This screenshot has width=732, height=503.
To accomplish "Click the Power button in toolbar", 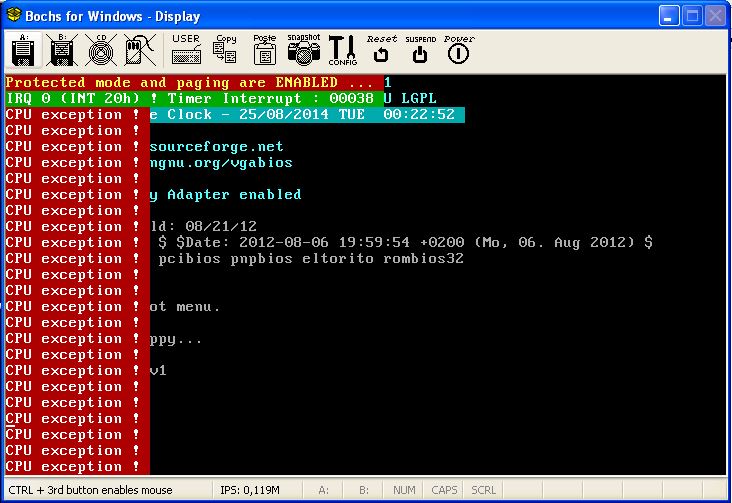I will coord(458,49).
